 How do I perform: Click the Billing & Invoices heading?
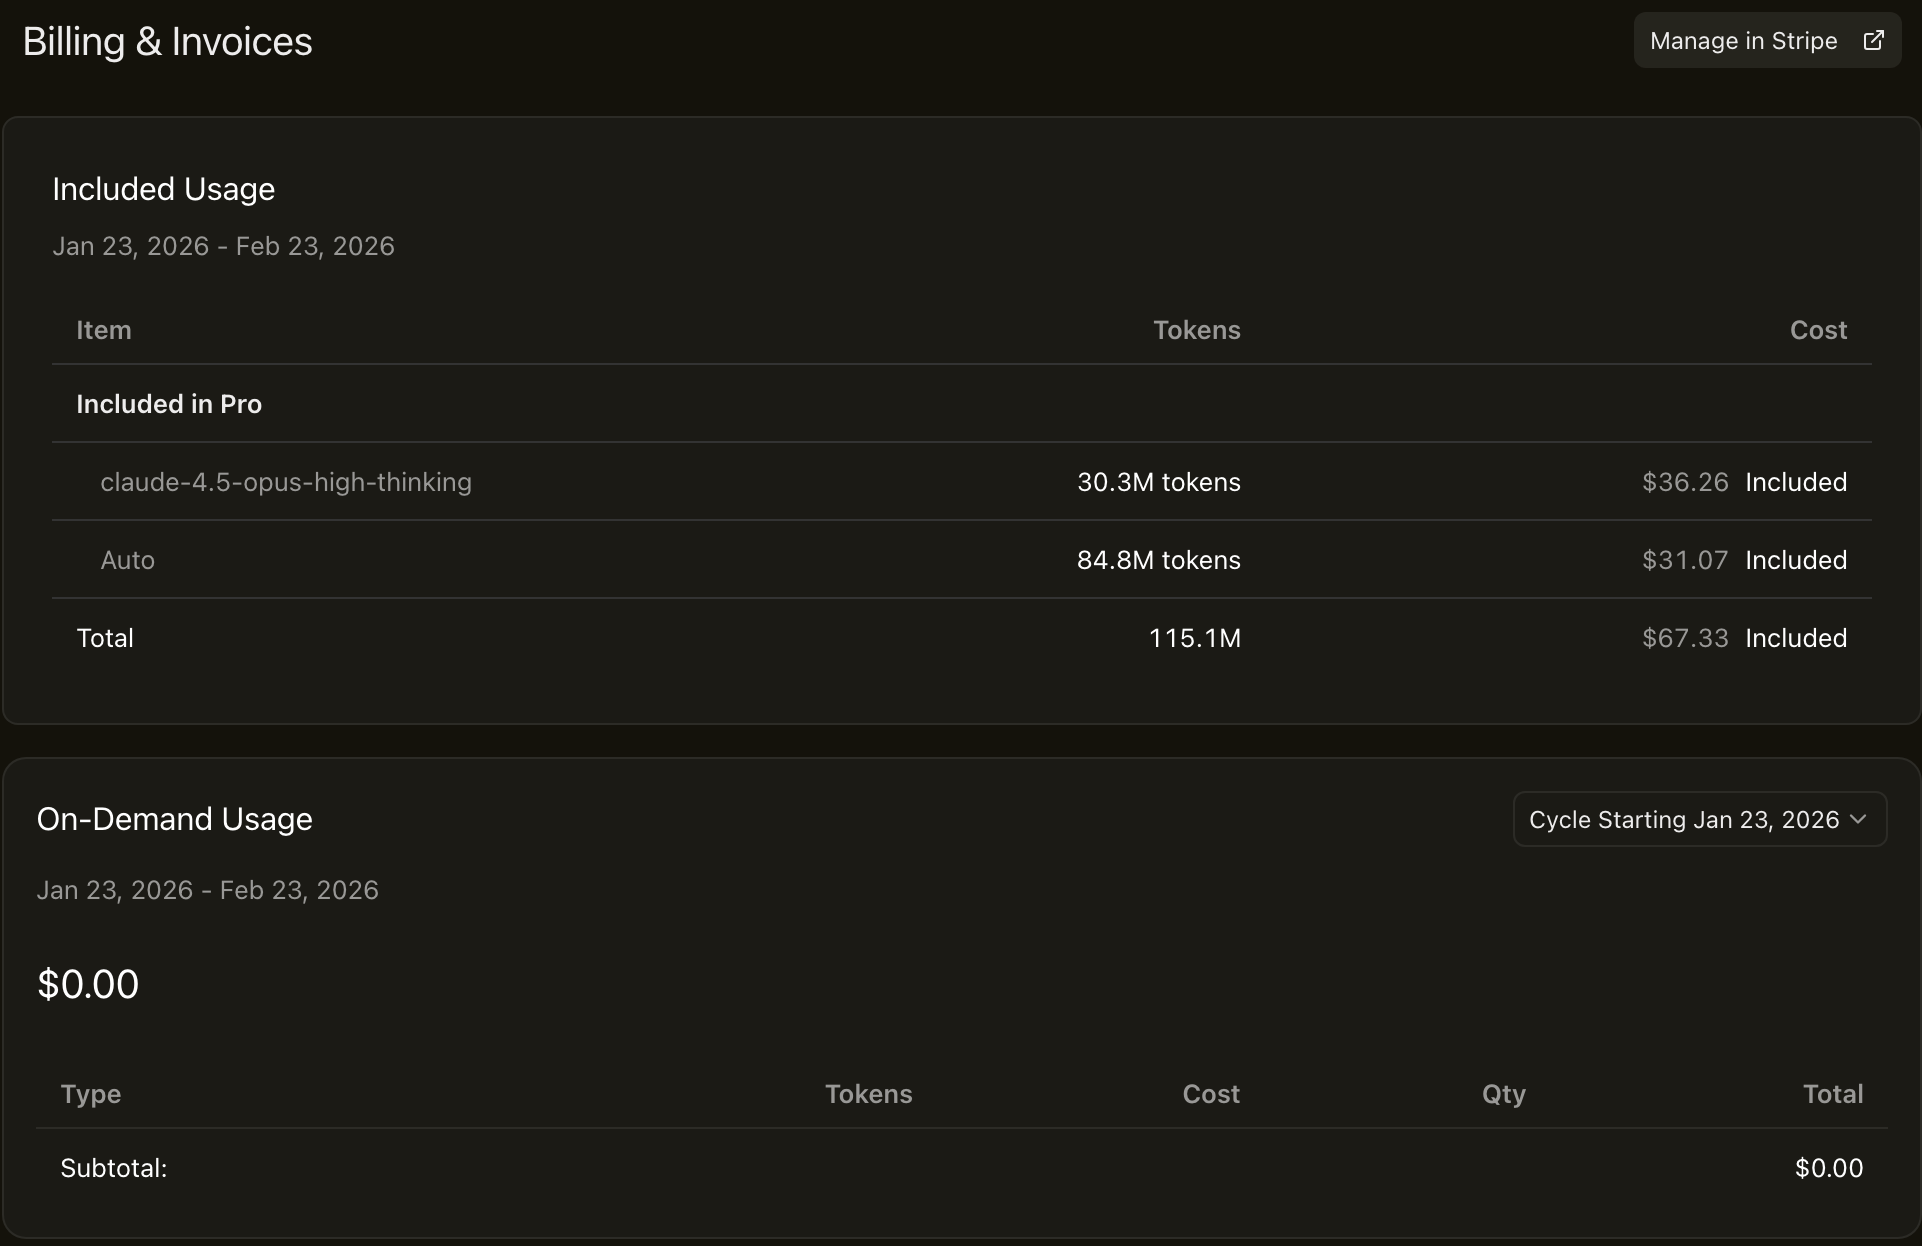pyautogui.click(x=167, y=42)
